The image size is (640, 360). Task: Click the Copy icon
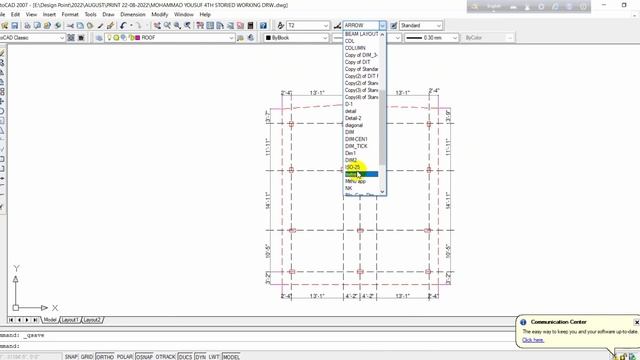tap(80, 26)
